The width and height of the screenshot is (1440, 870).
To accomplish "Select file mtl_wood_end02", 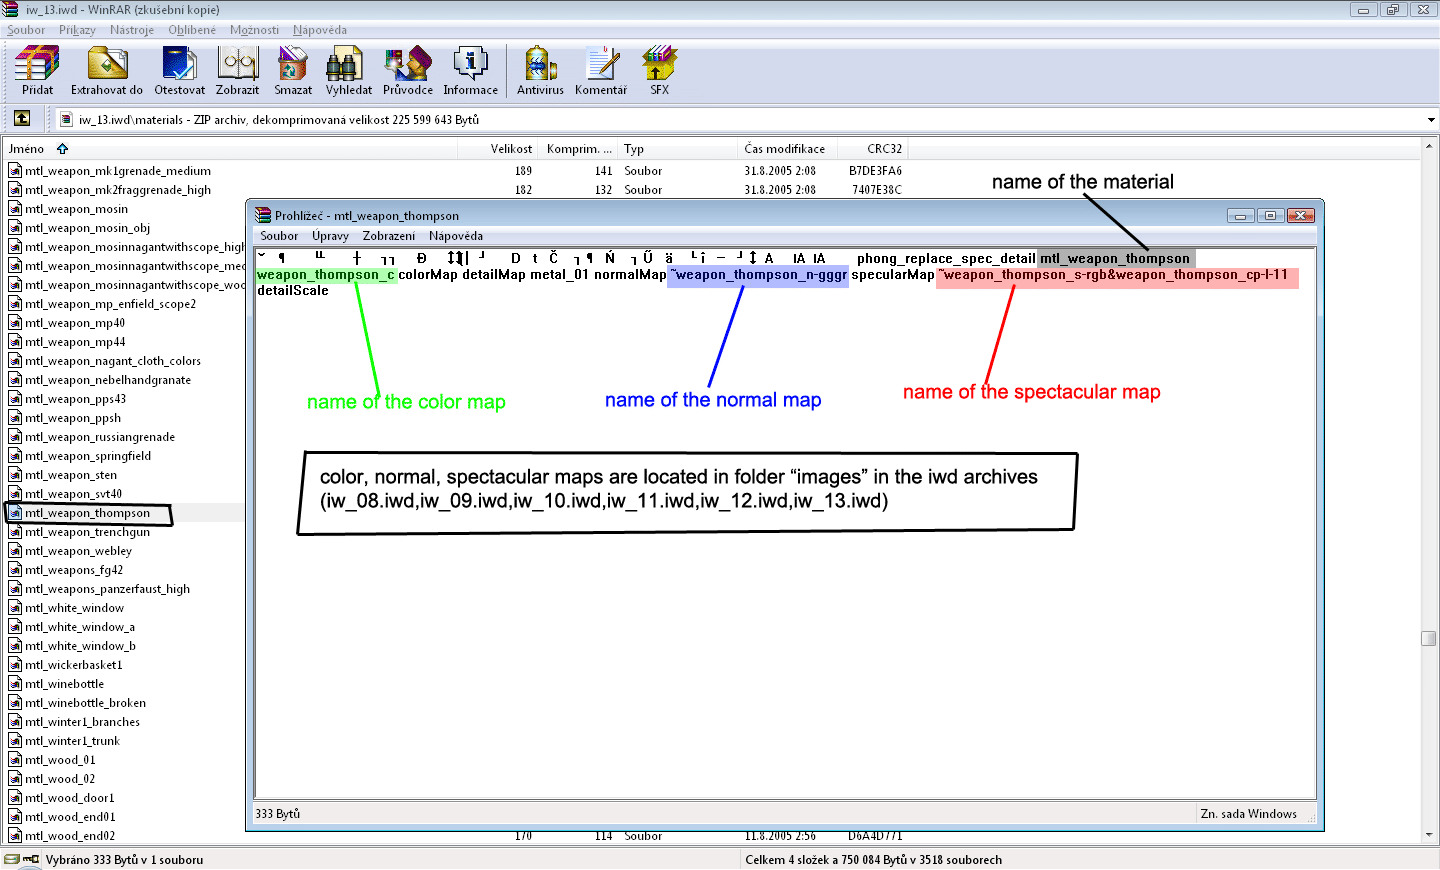I will coord(70,836).
